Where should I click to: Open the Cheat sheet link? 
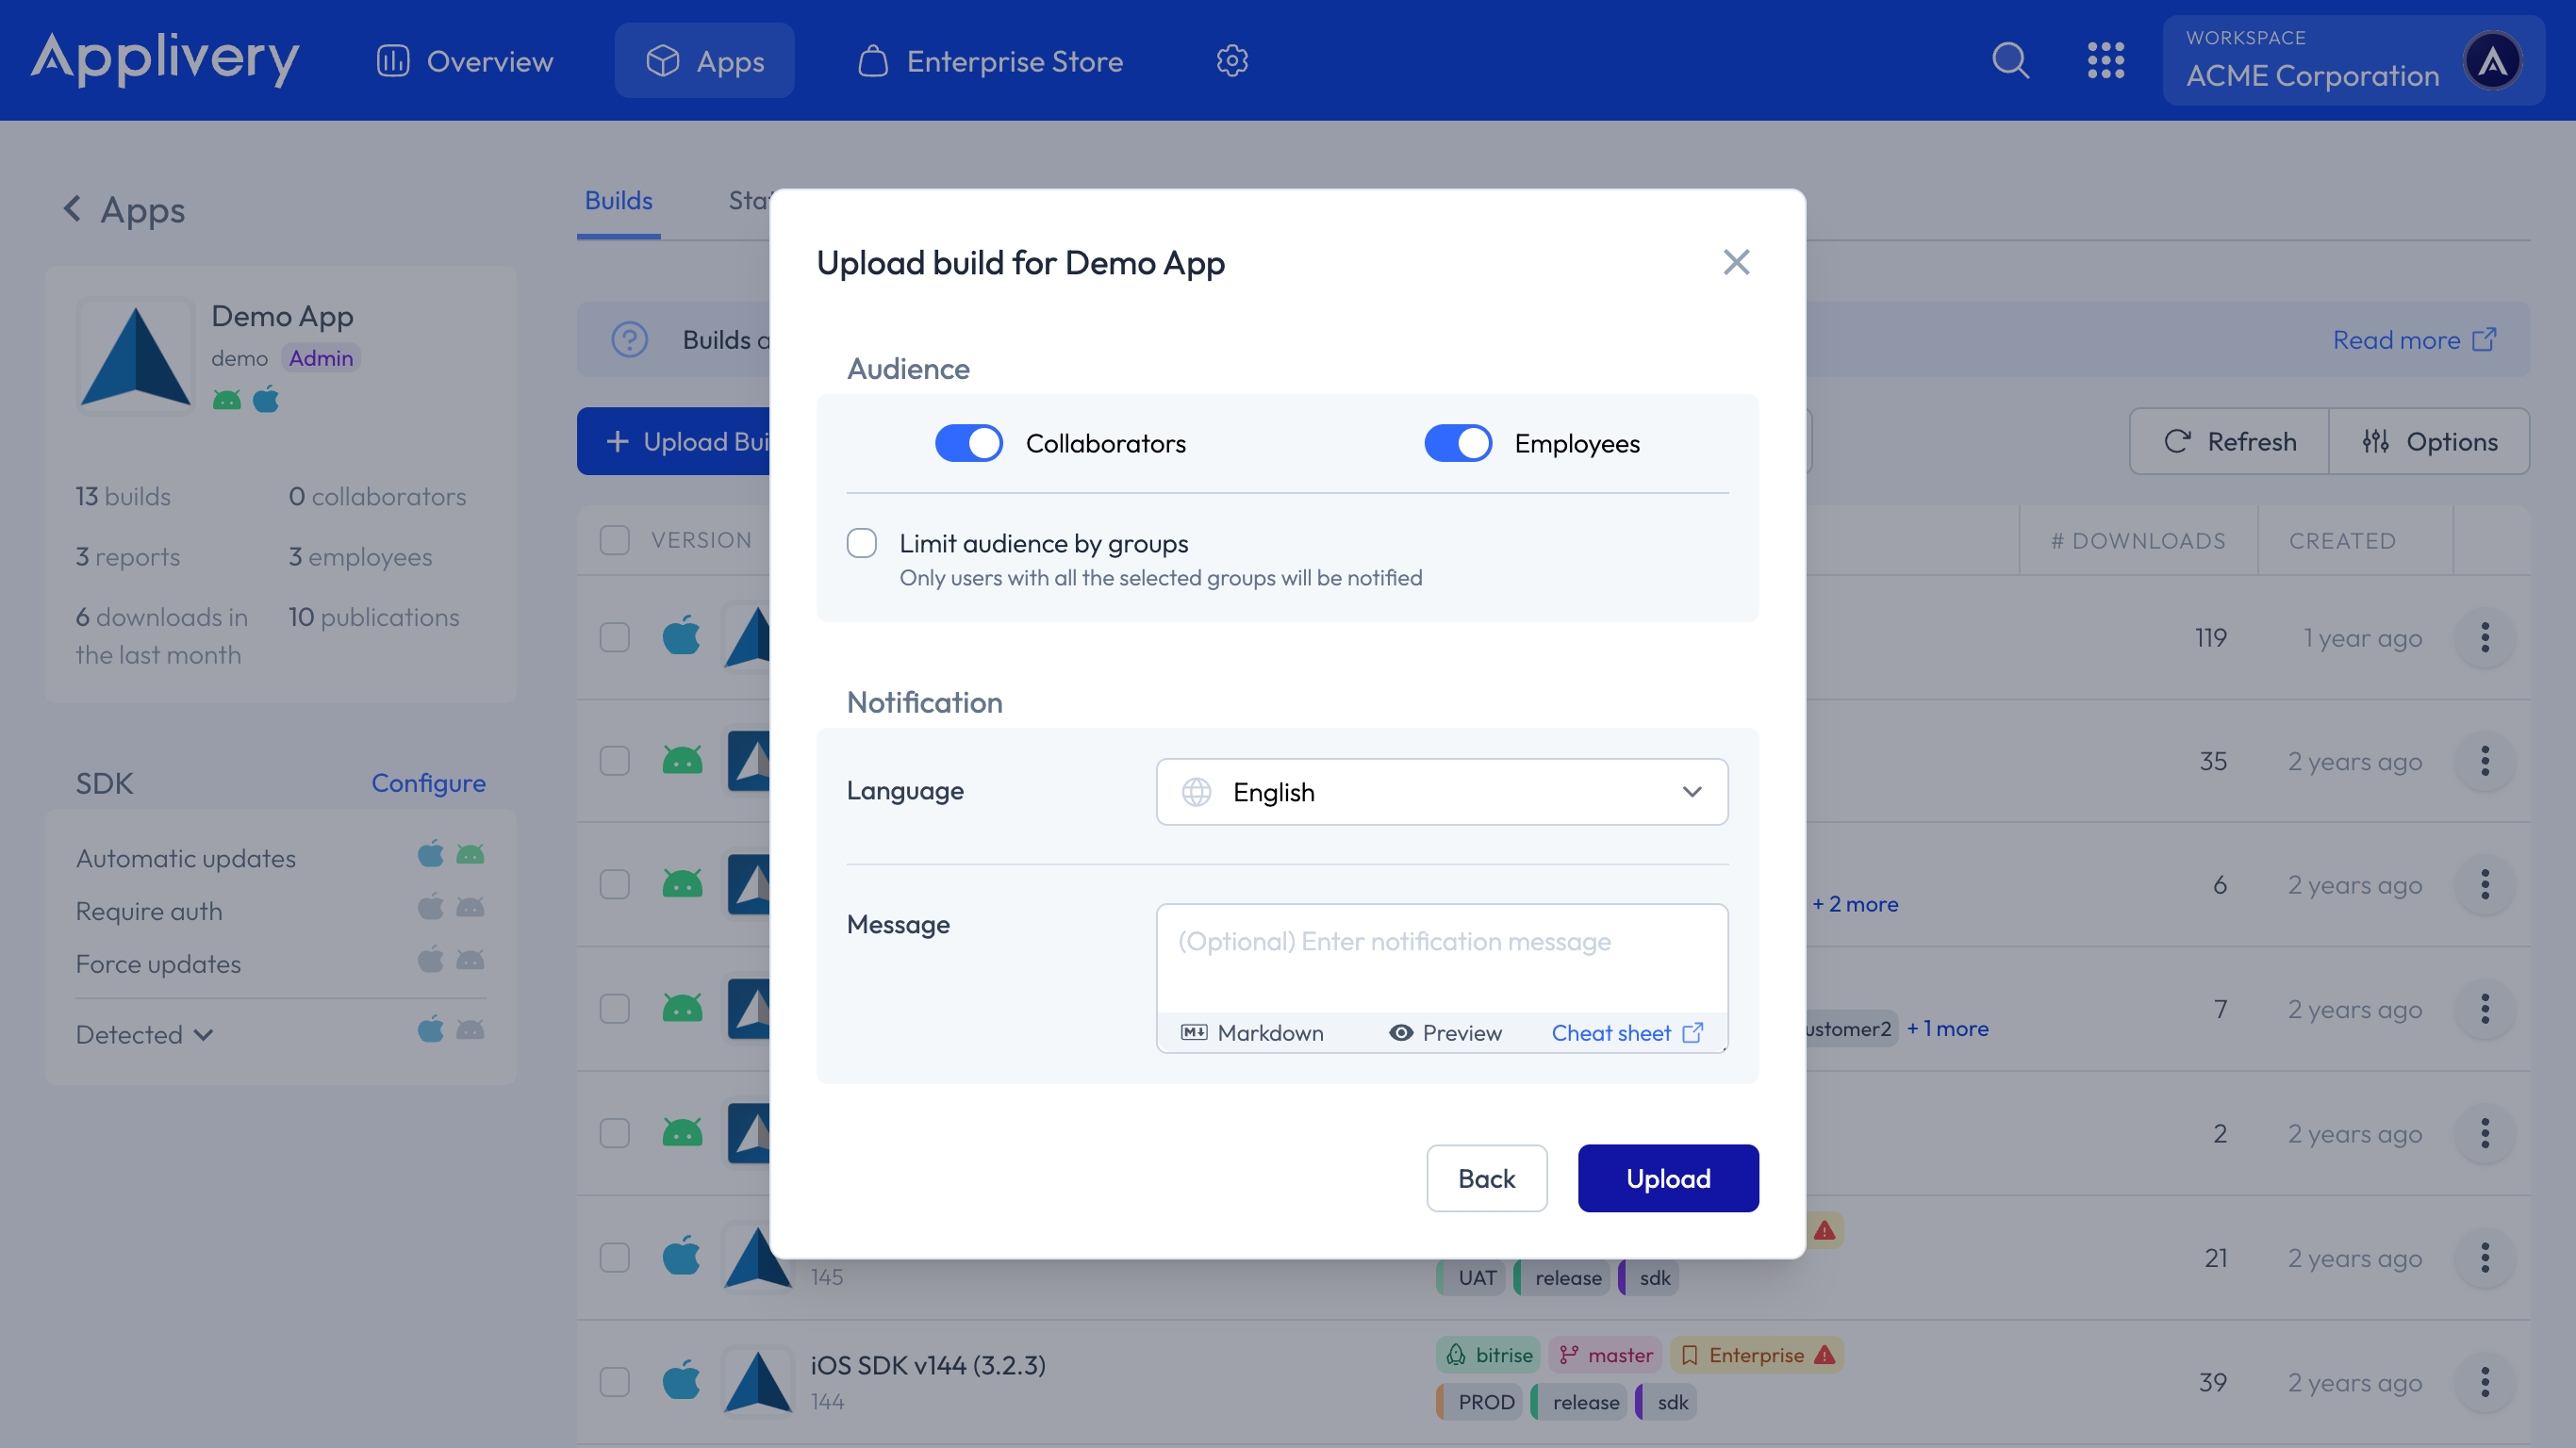[1610, 1032]
